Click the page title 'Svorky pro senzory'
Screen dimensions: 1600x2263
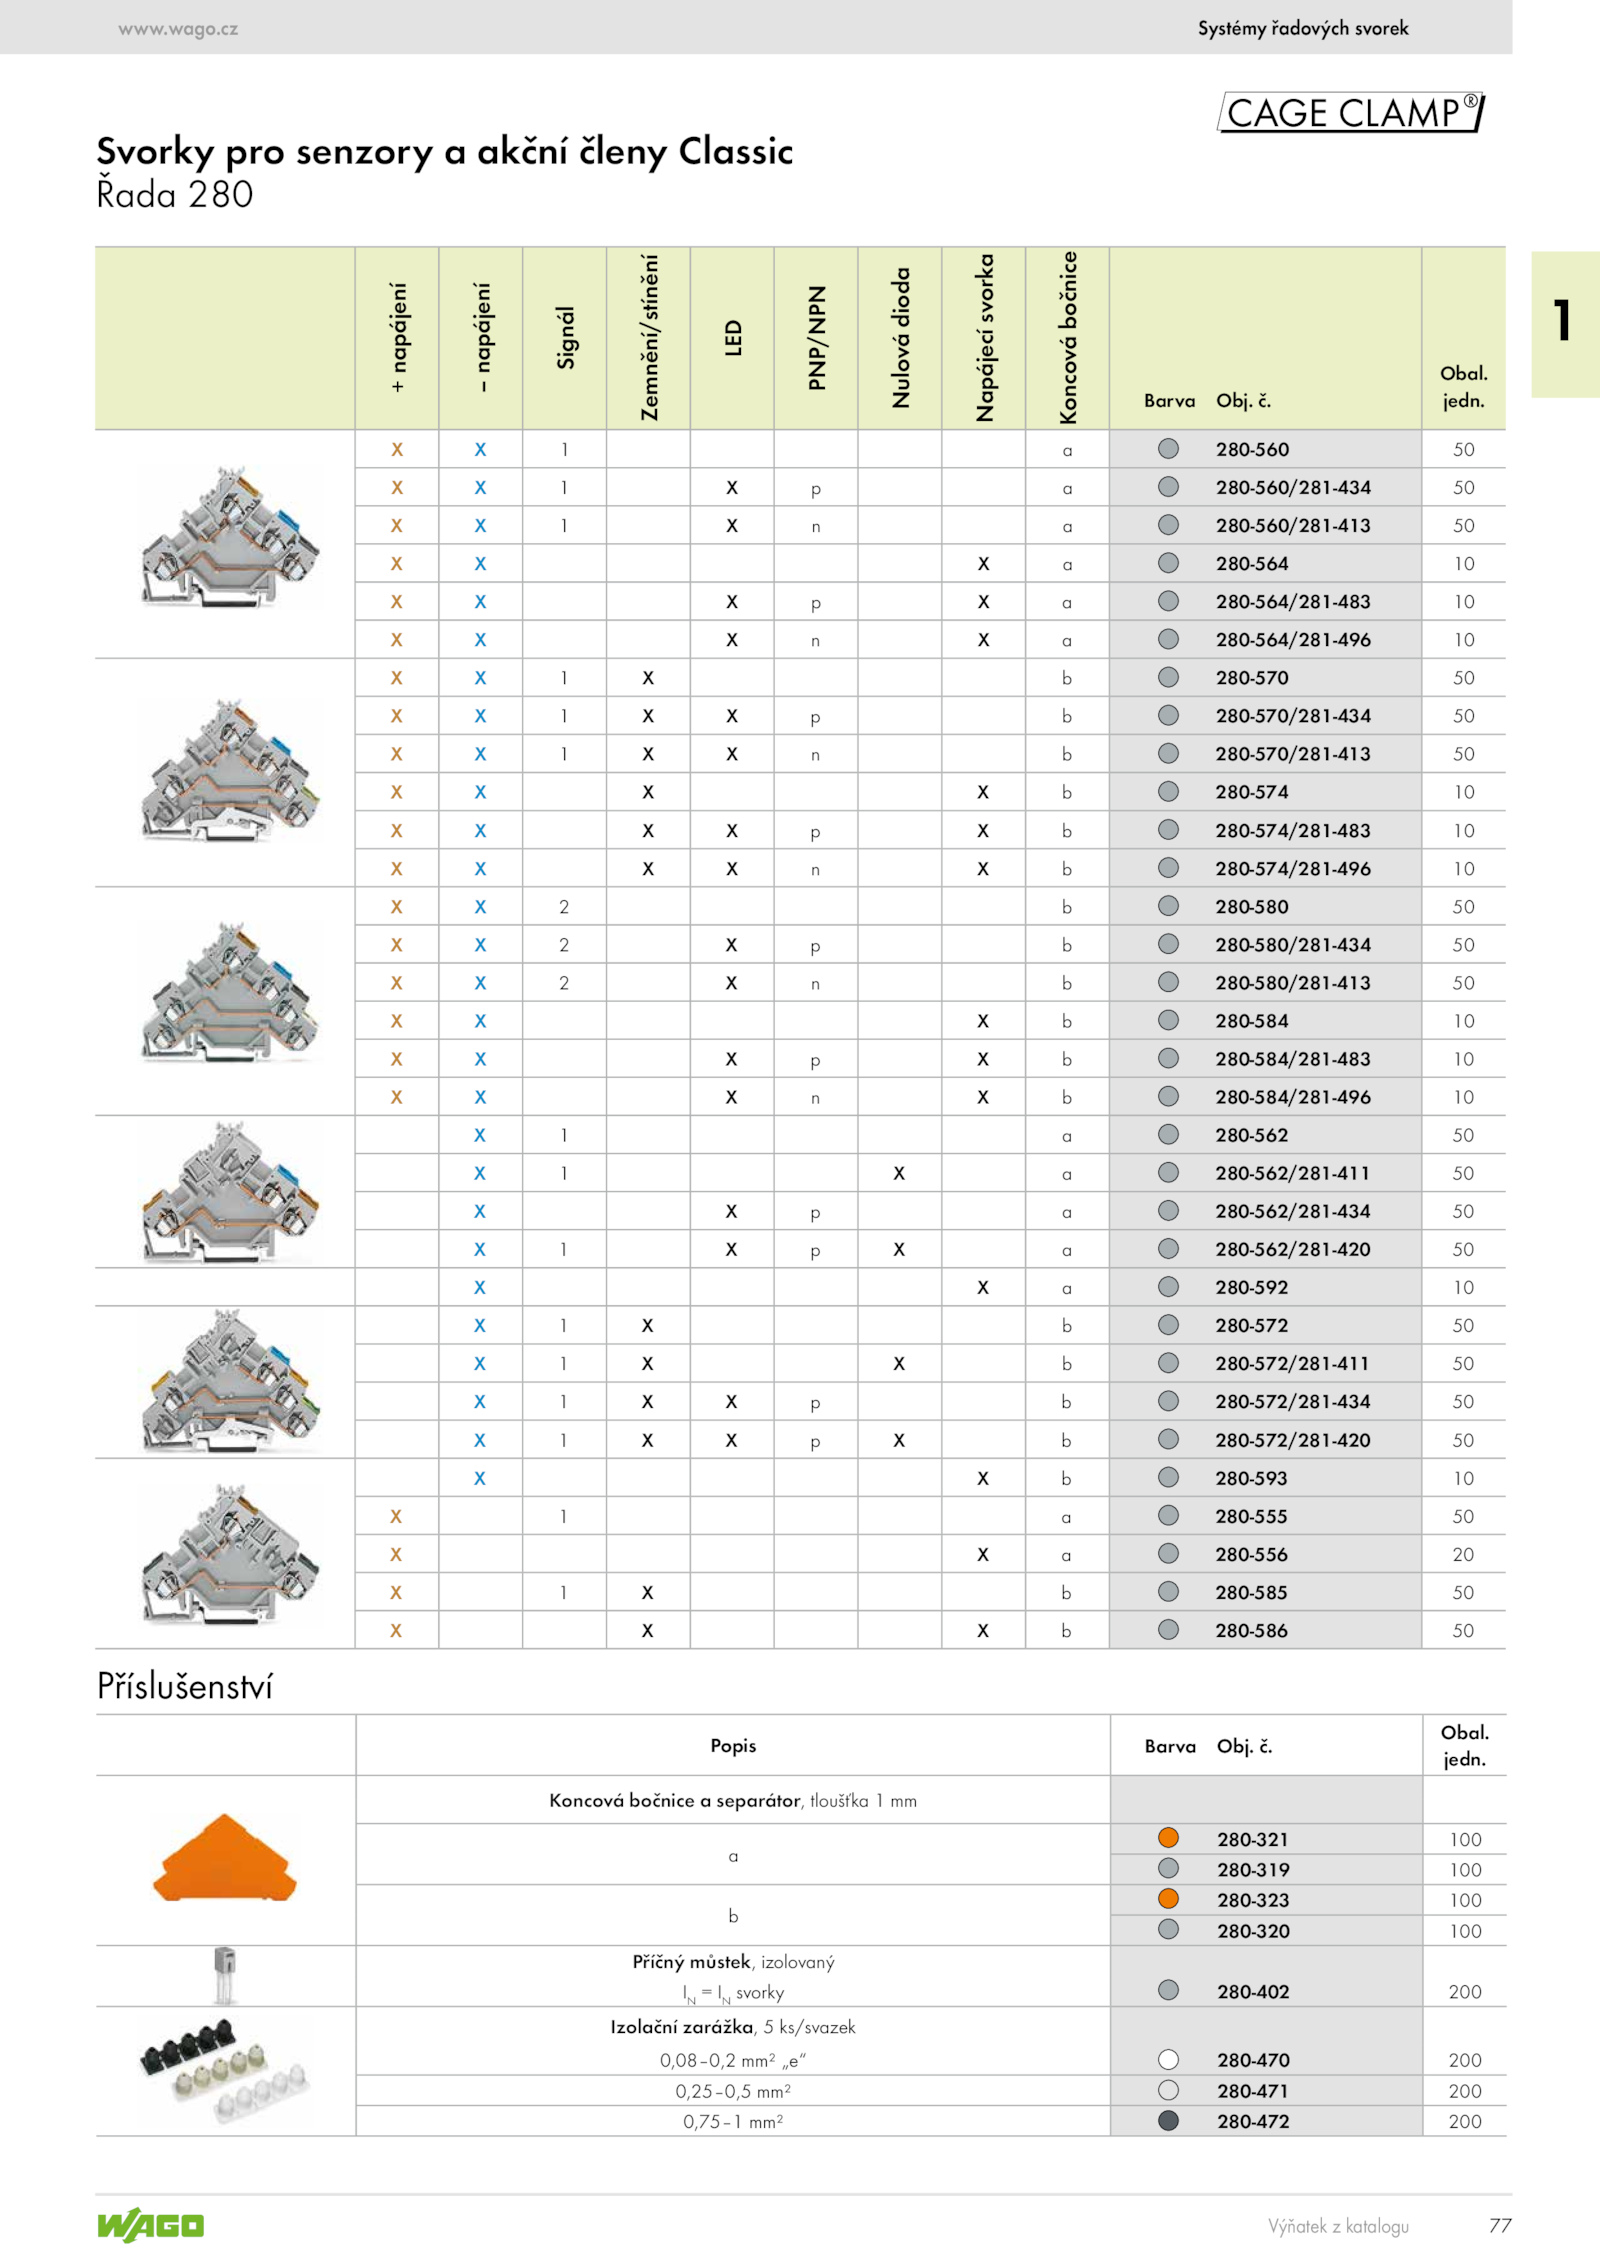[445, 152]
